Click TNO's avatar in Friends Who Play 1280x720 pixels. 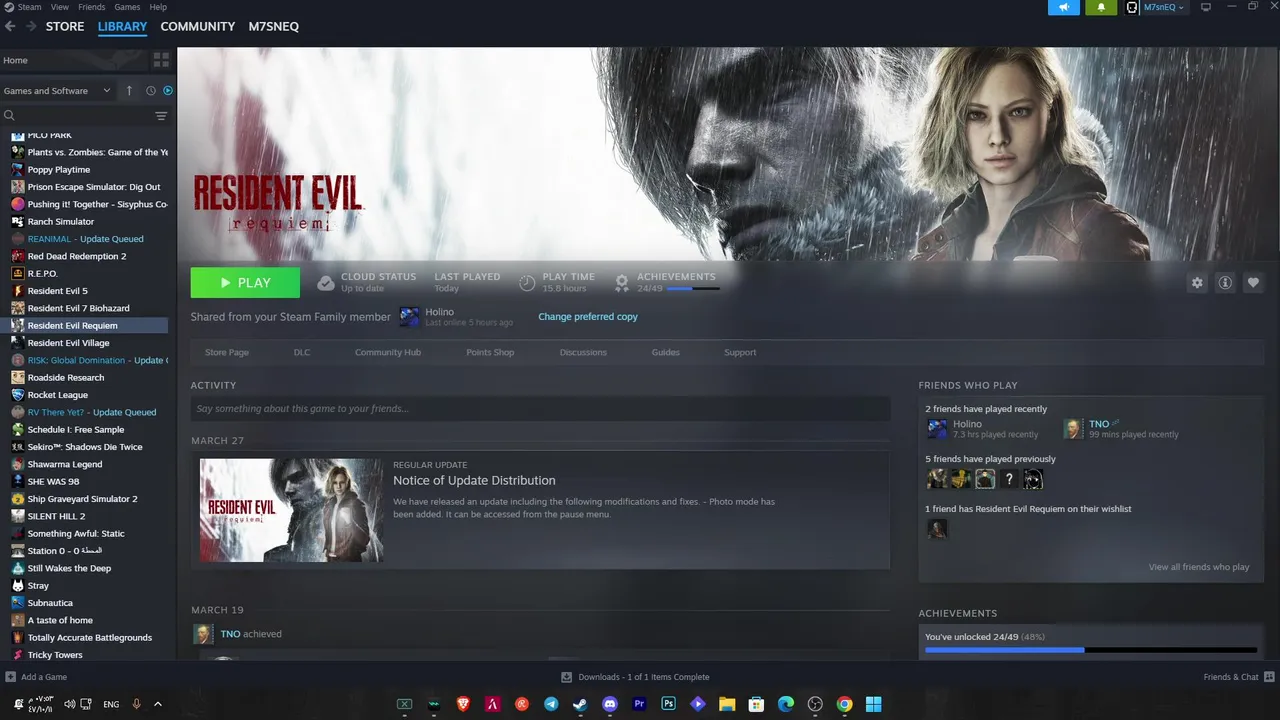[x=1073, y=429]
